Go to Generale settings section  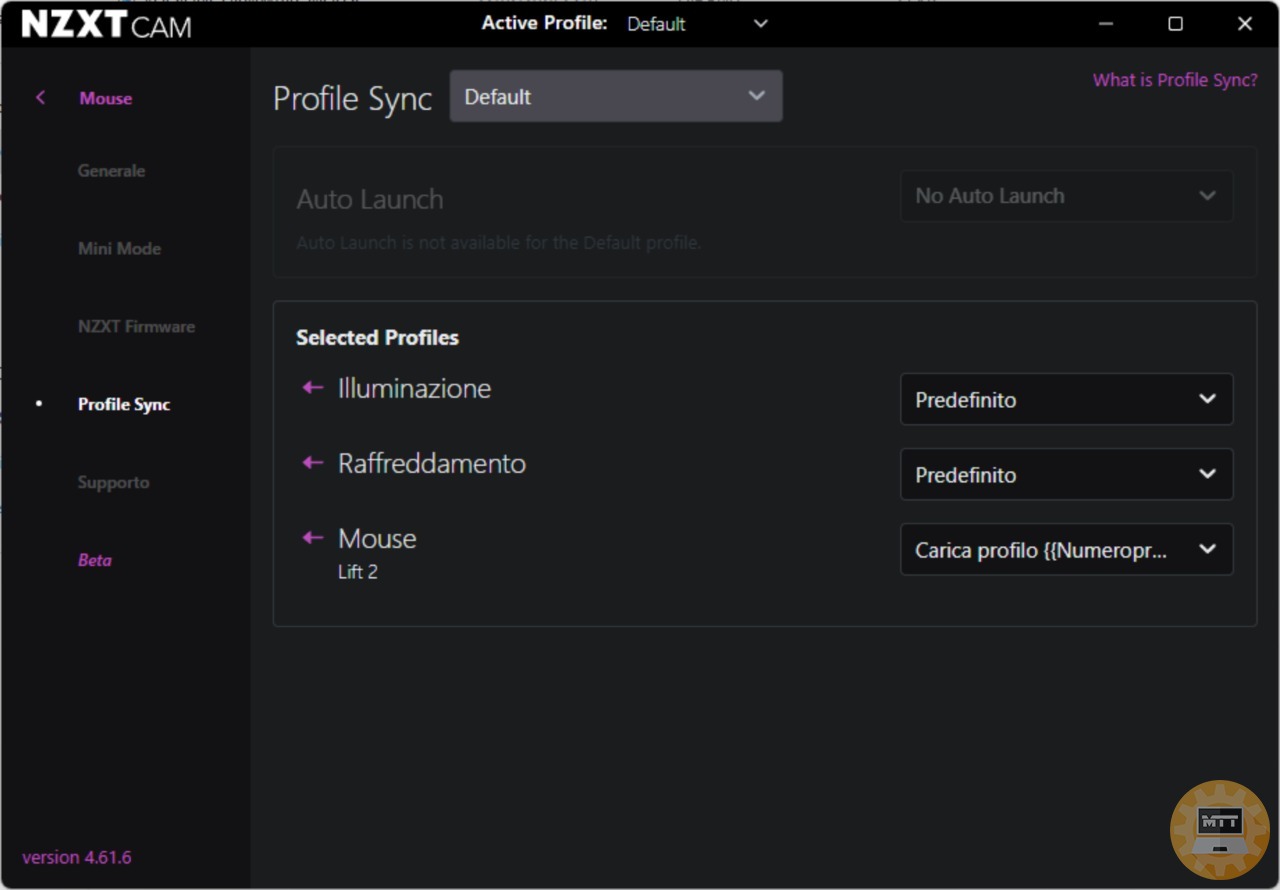pyautogui.click(x=111, y=171)
